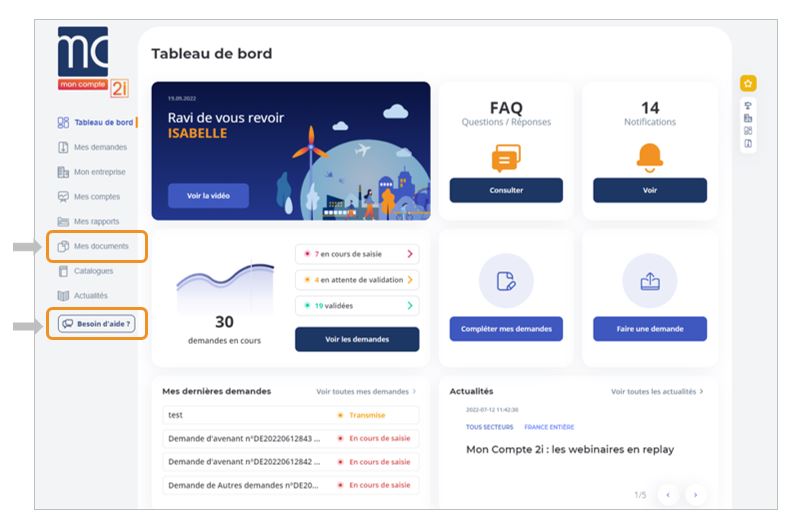Expand the '7 en cours de saisie' row
Image resolution: width=787 pixels, height=519 pixels.
[357, 254]
